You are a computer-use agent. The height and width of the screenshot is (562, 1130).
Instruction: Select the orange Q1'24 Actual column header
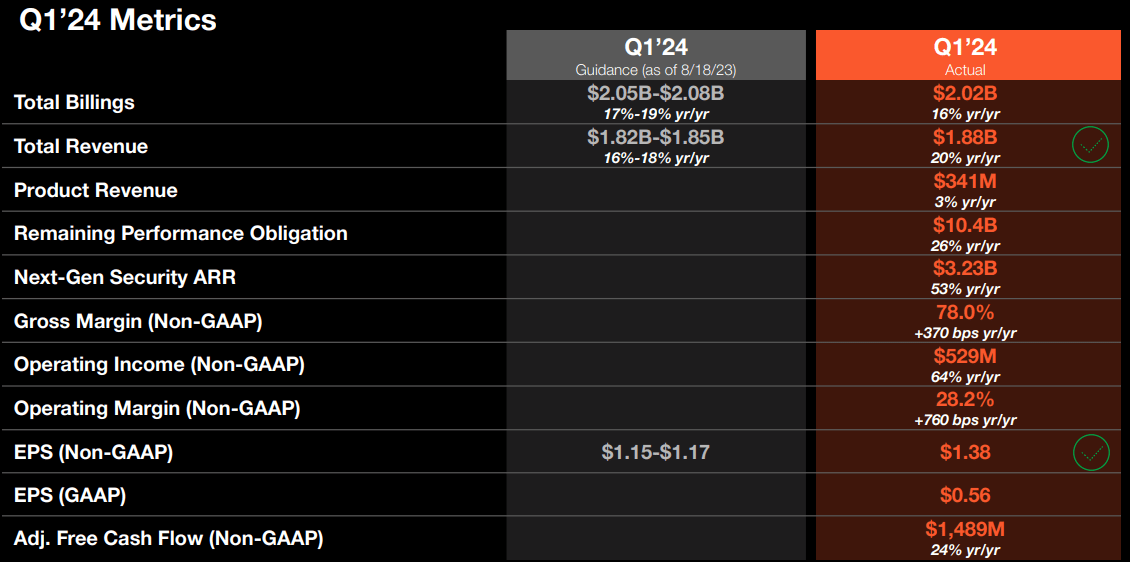click(x=965, y=55)
